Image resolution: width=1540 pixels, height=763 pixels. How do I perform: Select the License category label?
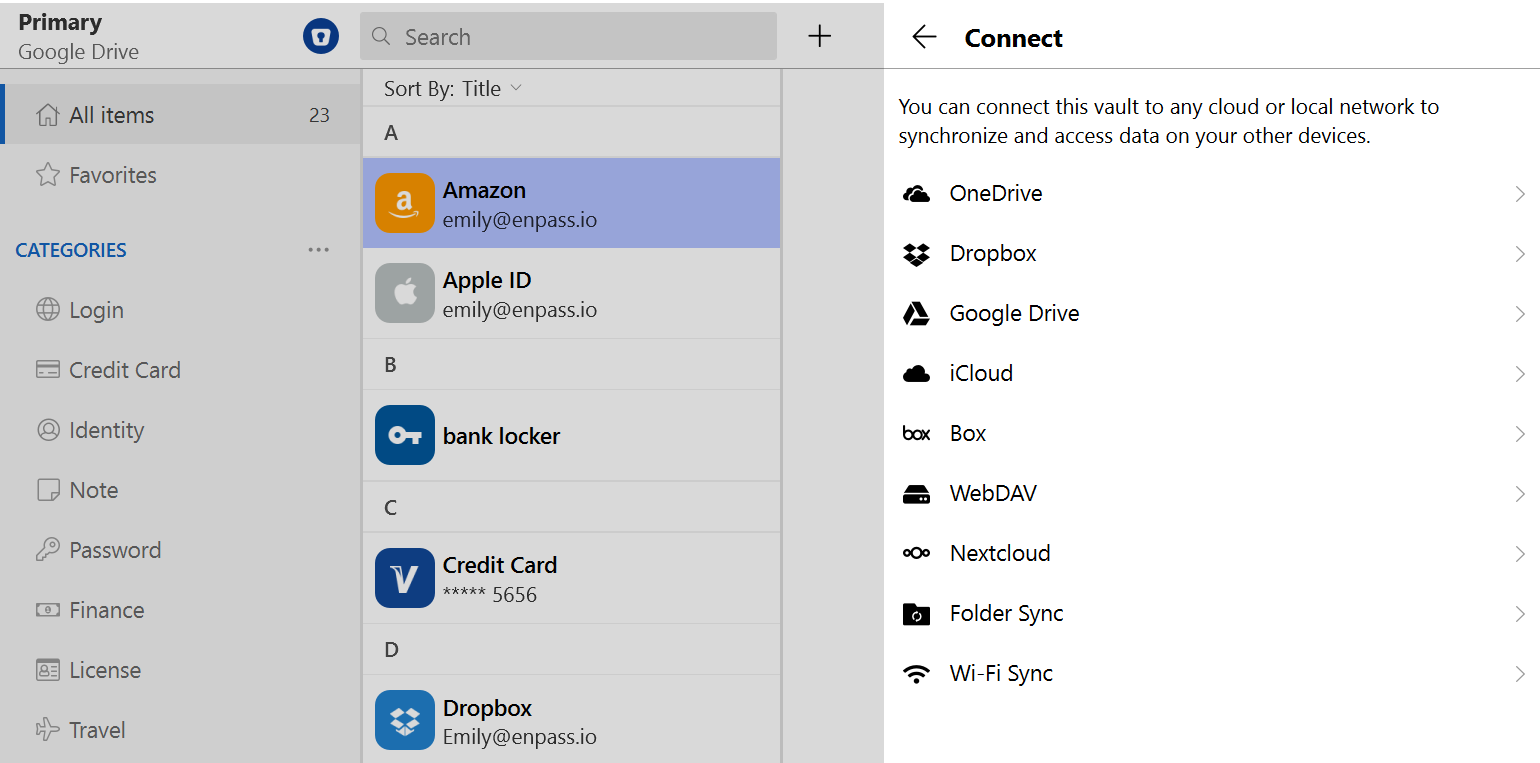click(x=105, y=670)
